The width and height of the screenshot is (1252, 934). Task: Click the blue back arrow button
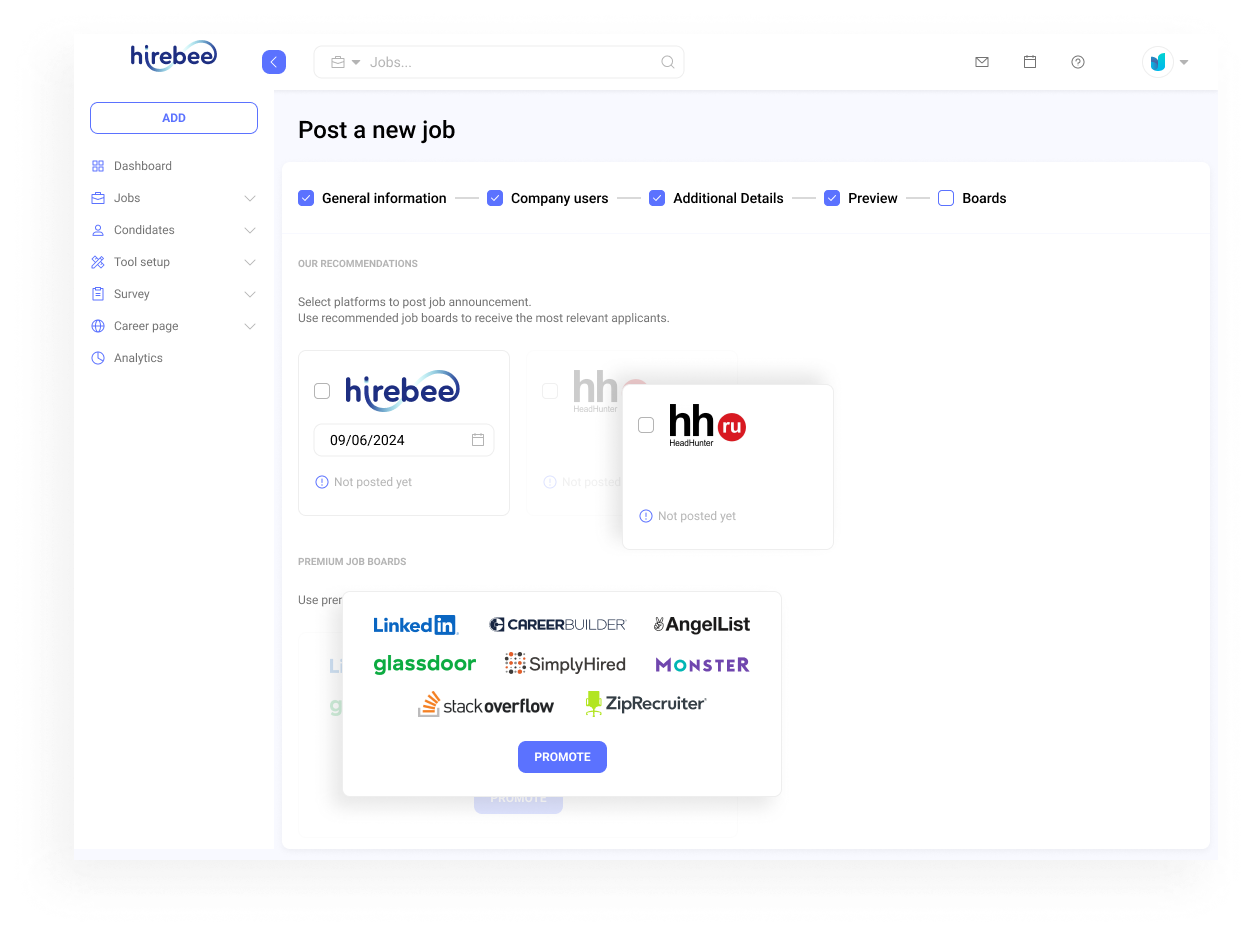[273, 61]
